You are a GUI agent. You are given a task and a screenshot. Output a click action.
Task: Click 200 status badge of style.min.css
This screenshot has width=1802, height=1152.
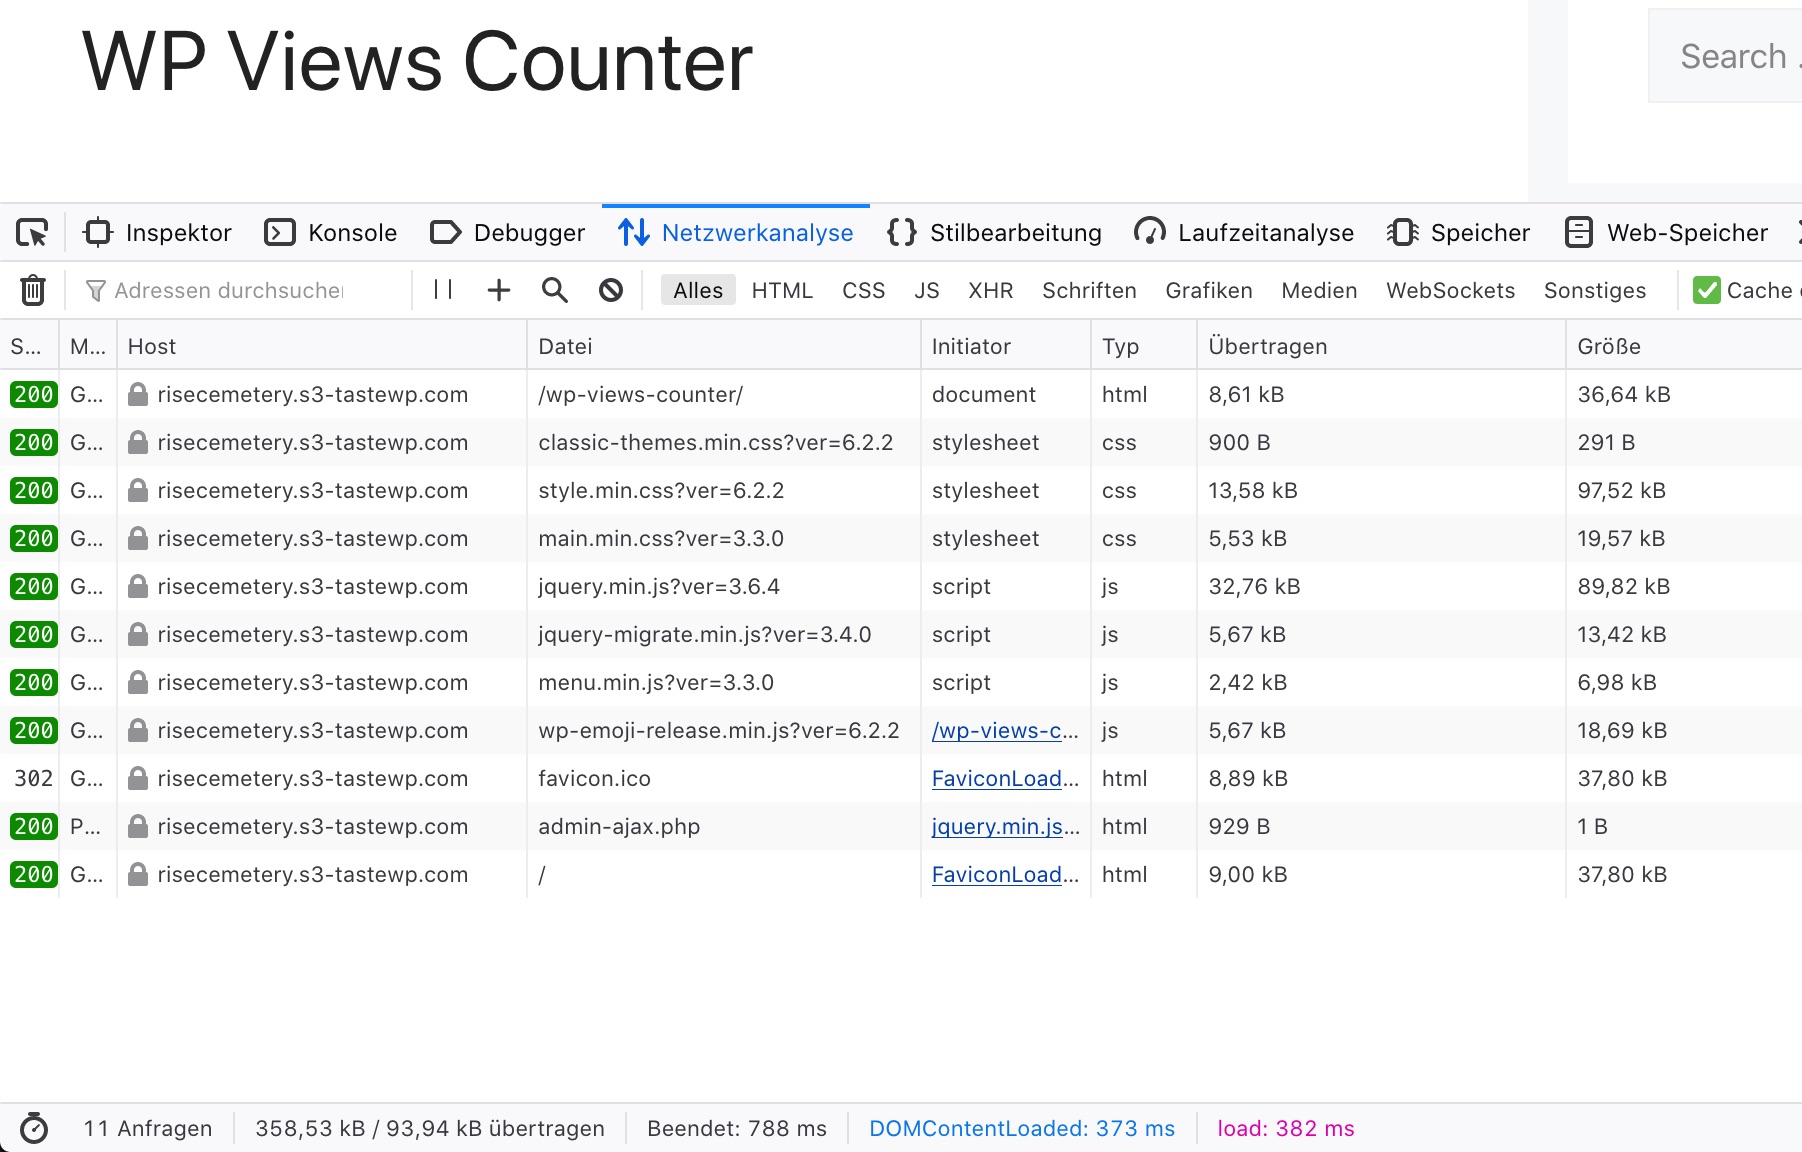(33, 490)
